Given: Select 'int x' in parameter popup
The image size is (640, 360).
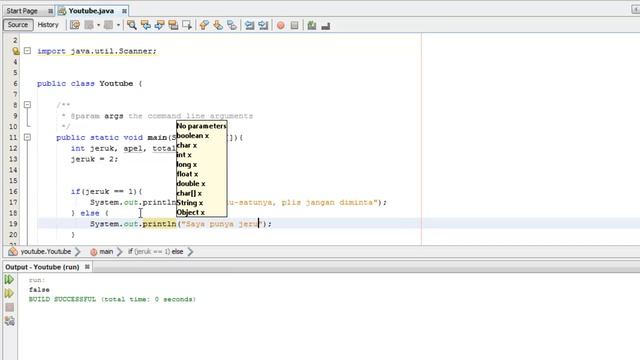Looking at the screenshot, I should pyautogui.click(x=184, y=155).
